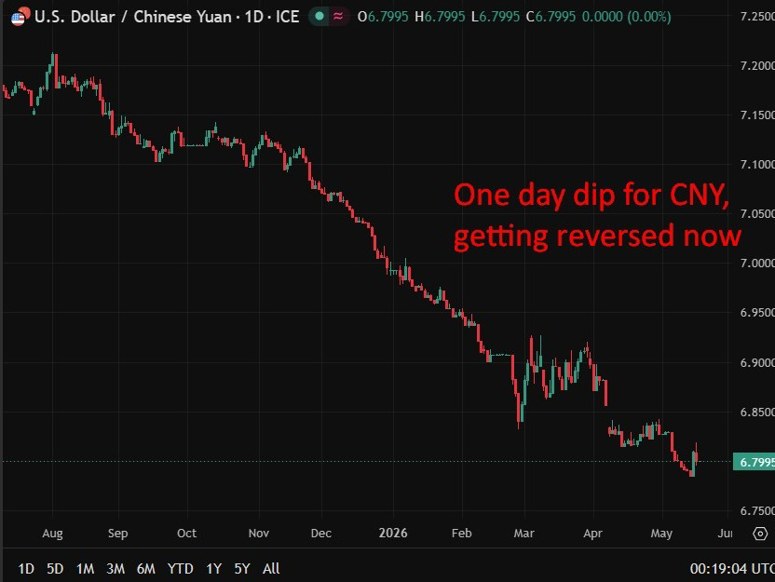Select the 1D time range

[26, 569]
